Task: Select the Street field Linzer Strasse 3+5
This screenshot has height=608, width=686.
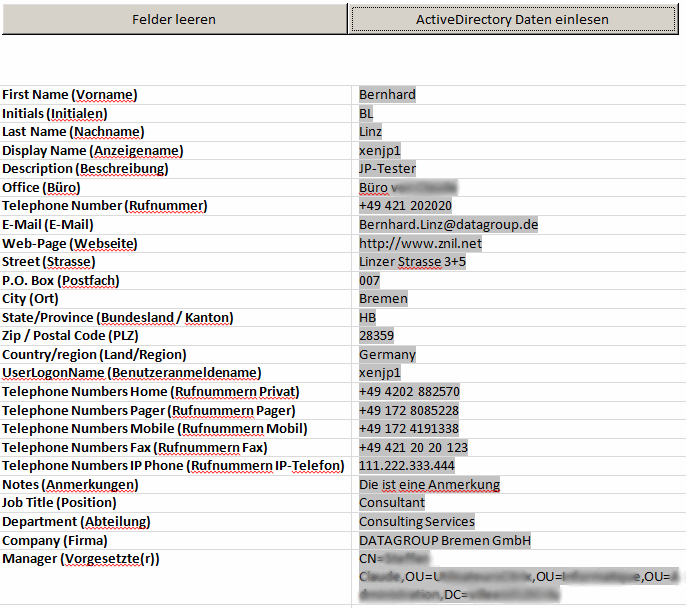Action: (412, 262)
